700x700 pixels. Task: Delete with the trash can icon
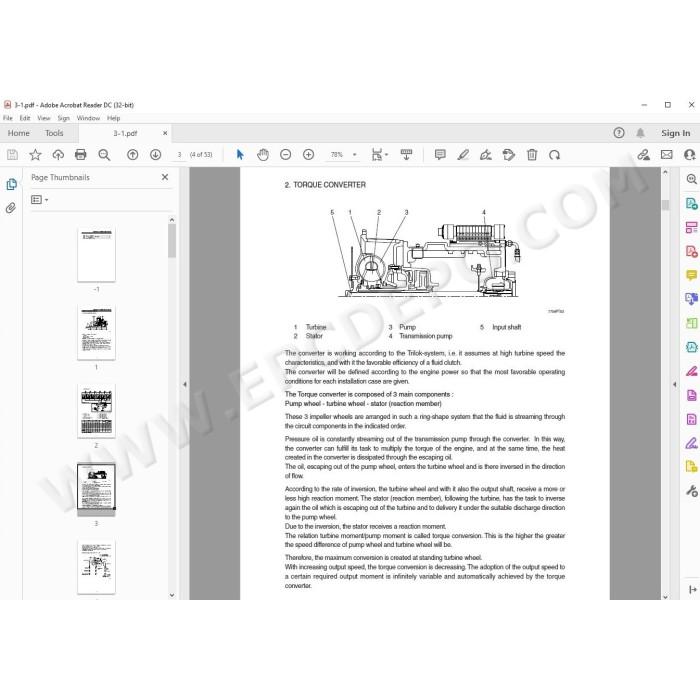pyautogui.click(x=532, y=155)
